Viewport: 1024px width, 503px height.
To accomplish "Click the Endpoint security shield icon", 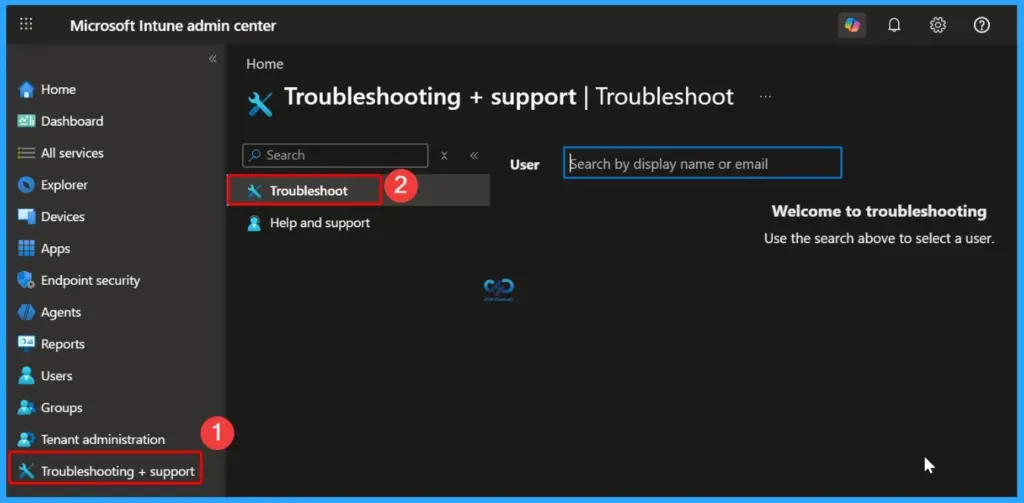I will [x=26, y=280].
